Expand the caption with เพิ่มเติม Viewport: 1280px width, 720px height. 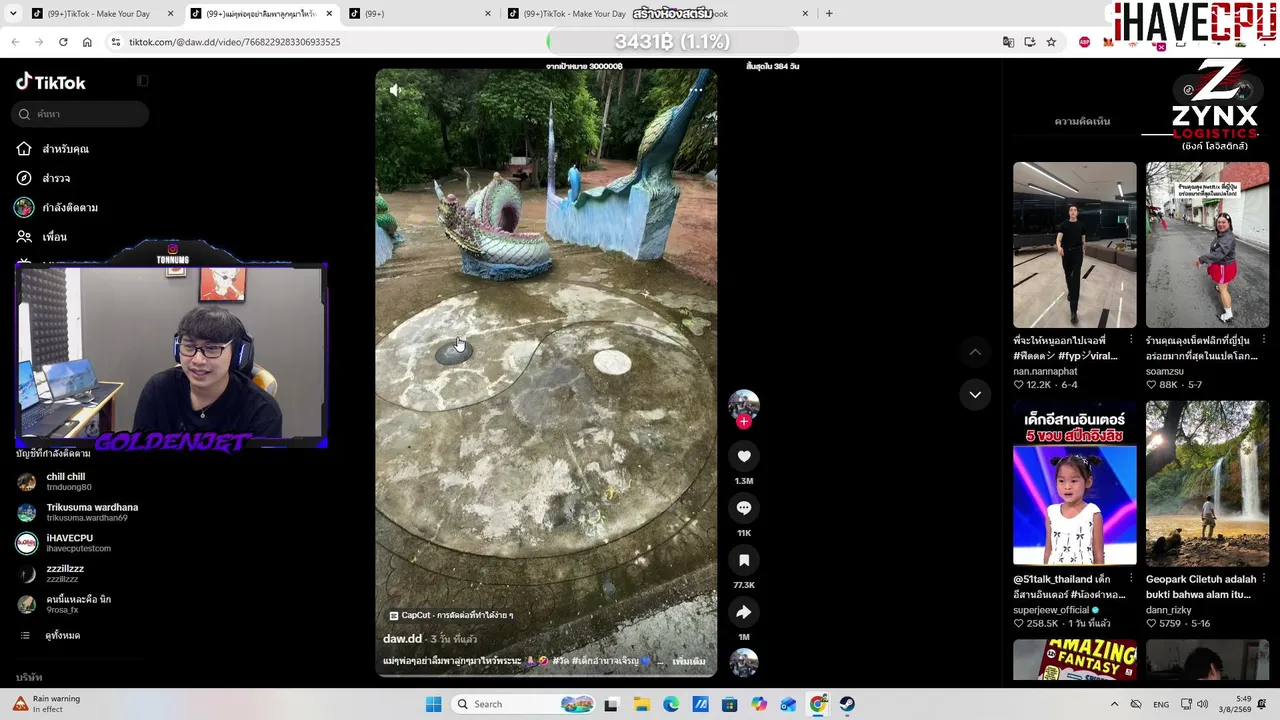click(689, 661)
